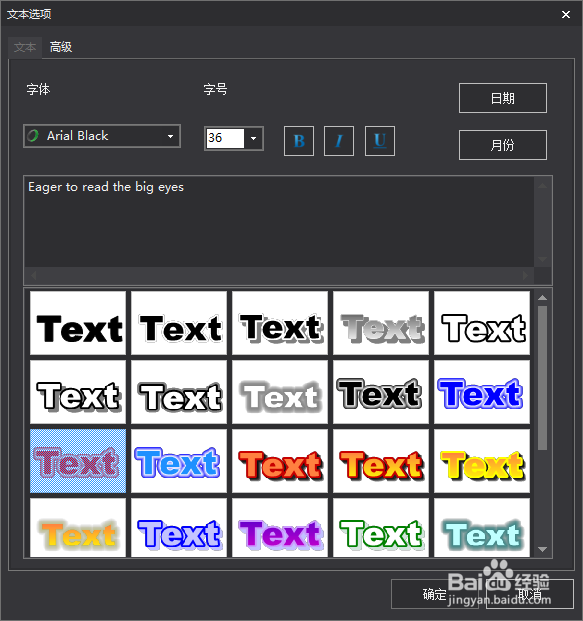
Task: Click the text box vertical scroll-up arrow
Action: coord(543,186)
